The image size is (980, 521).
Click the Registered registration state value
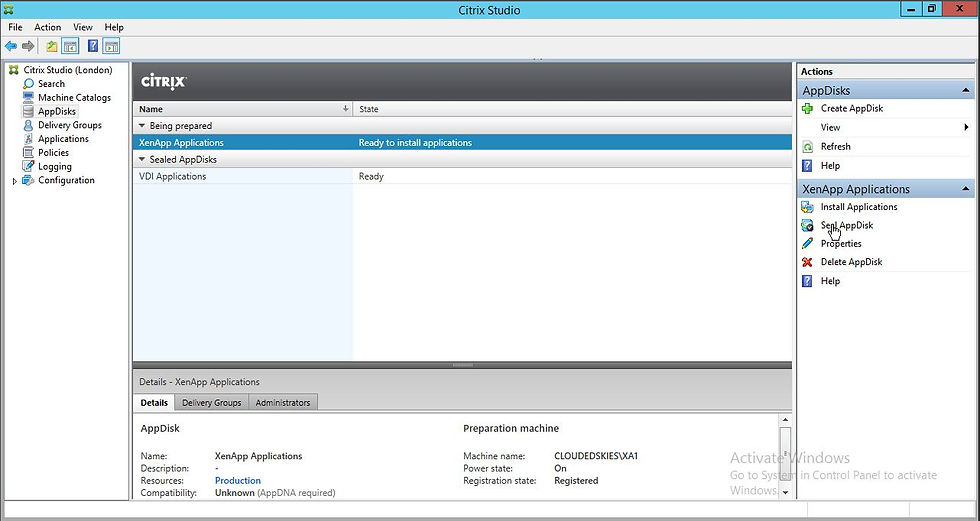[576, 480]
